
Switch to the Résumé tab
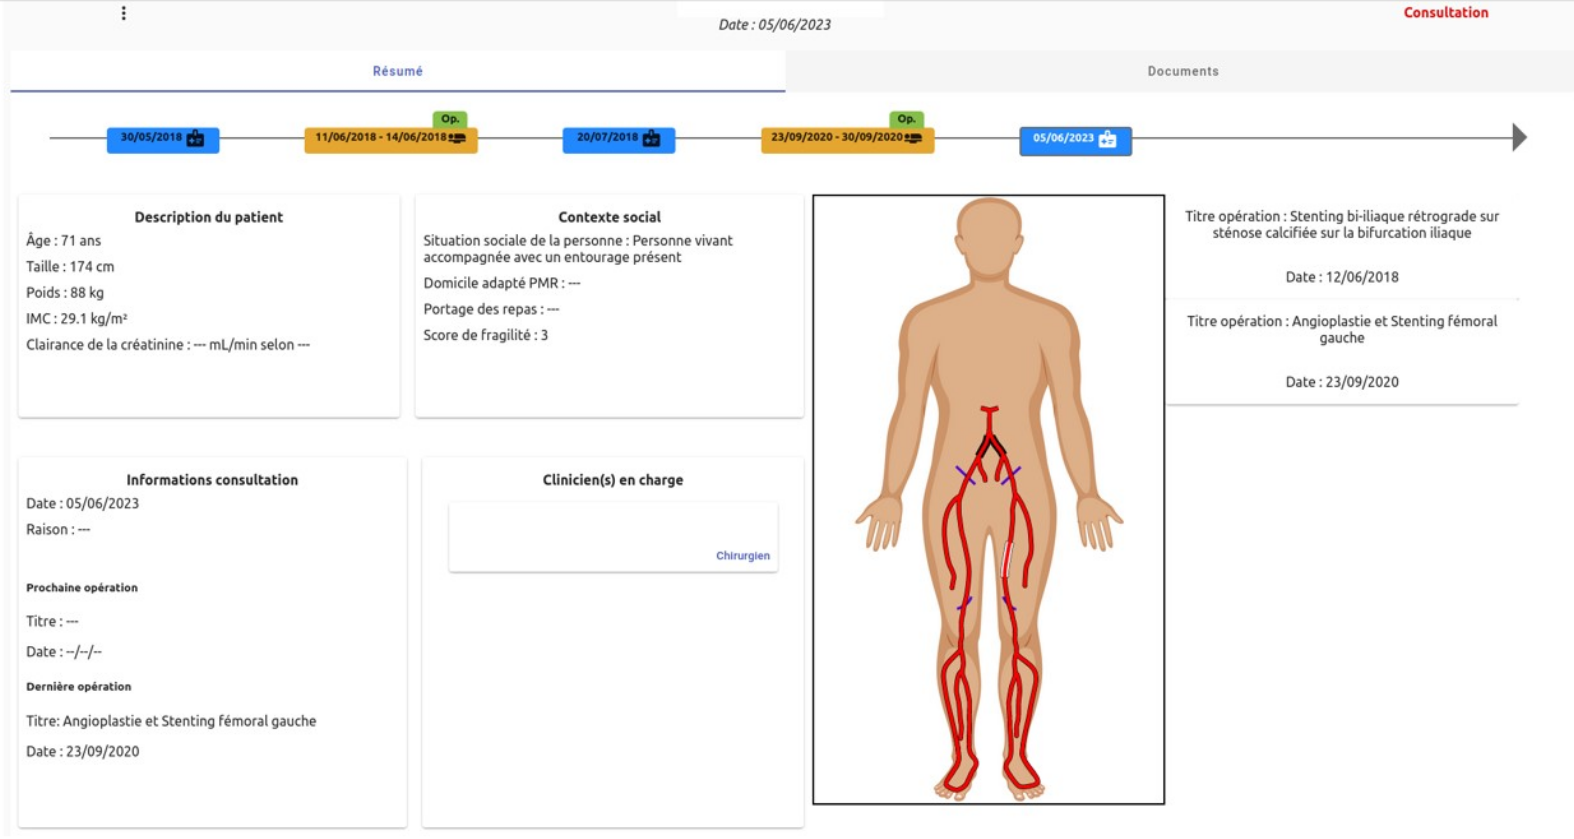click(x=398, y=71)
